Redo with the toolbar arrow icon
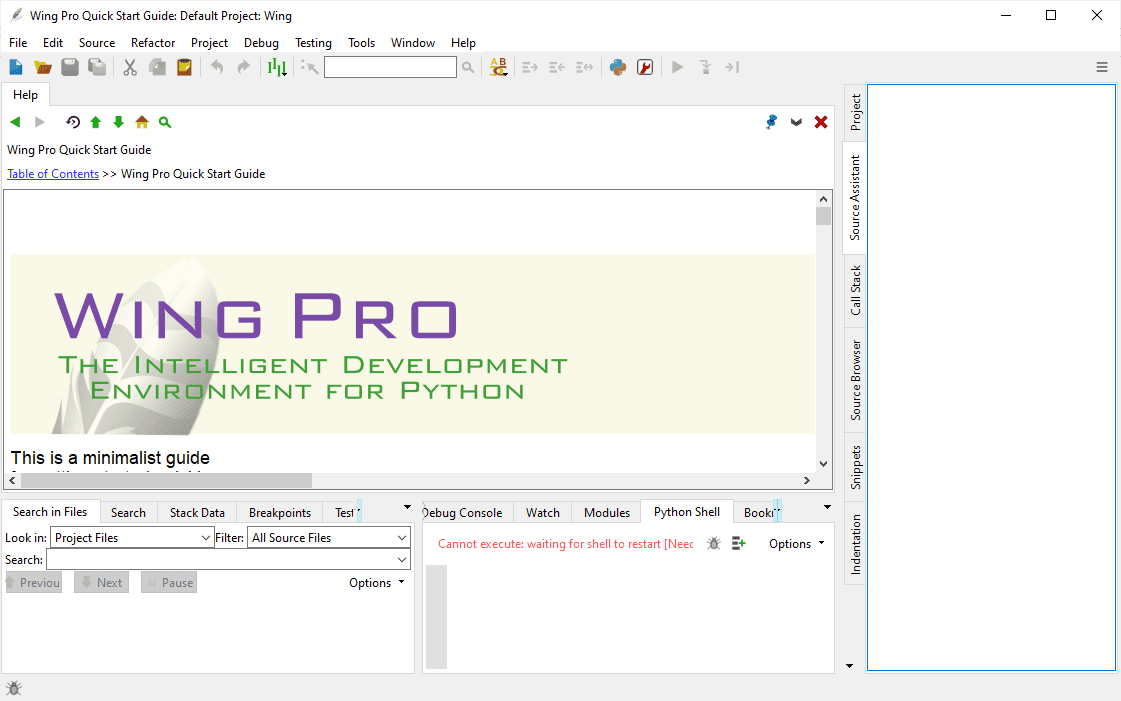 [244, 67]
